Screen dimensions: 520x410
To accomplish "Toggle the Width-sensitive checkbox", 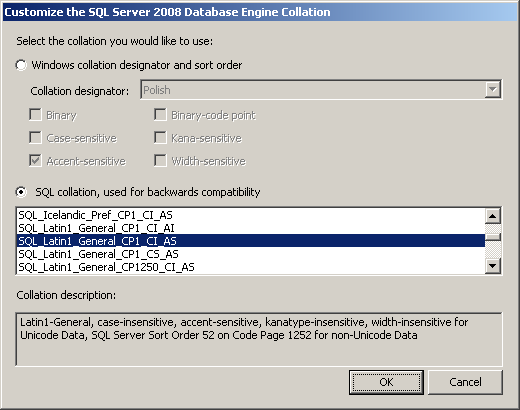I will click(x=160, y=161).
